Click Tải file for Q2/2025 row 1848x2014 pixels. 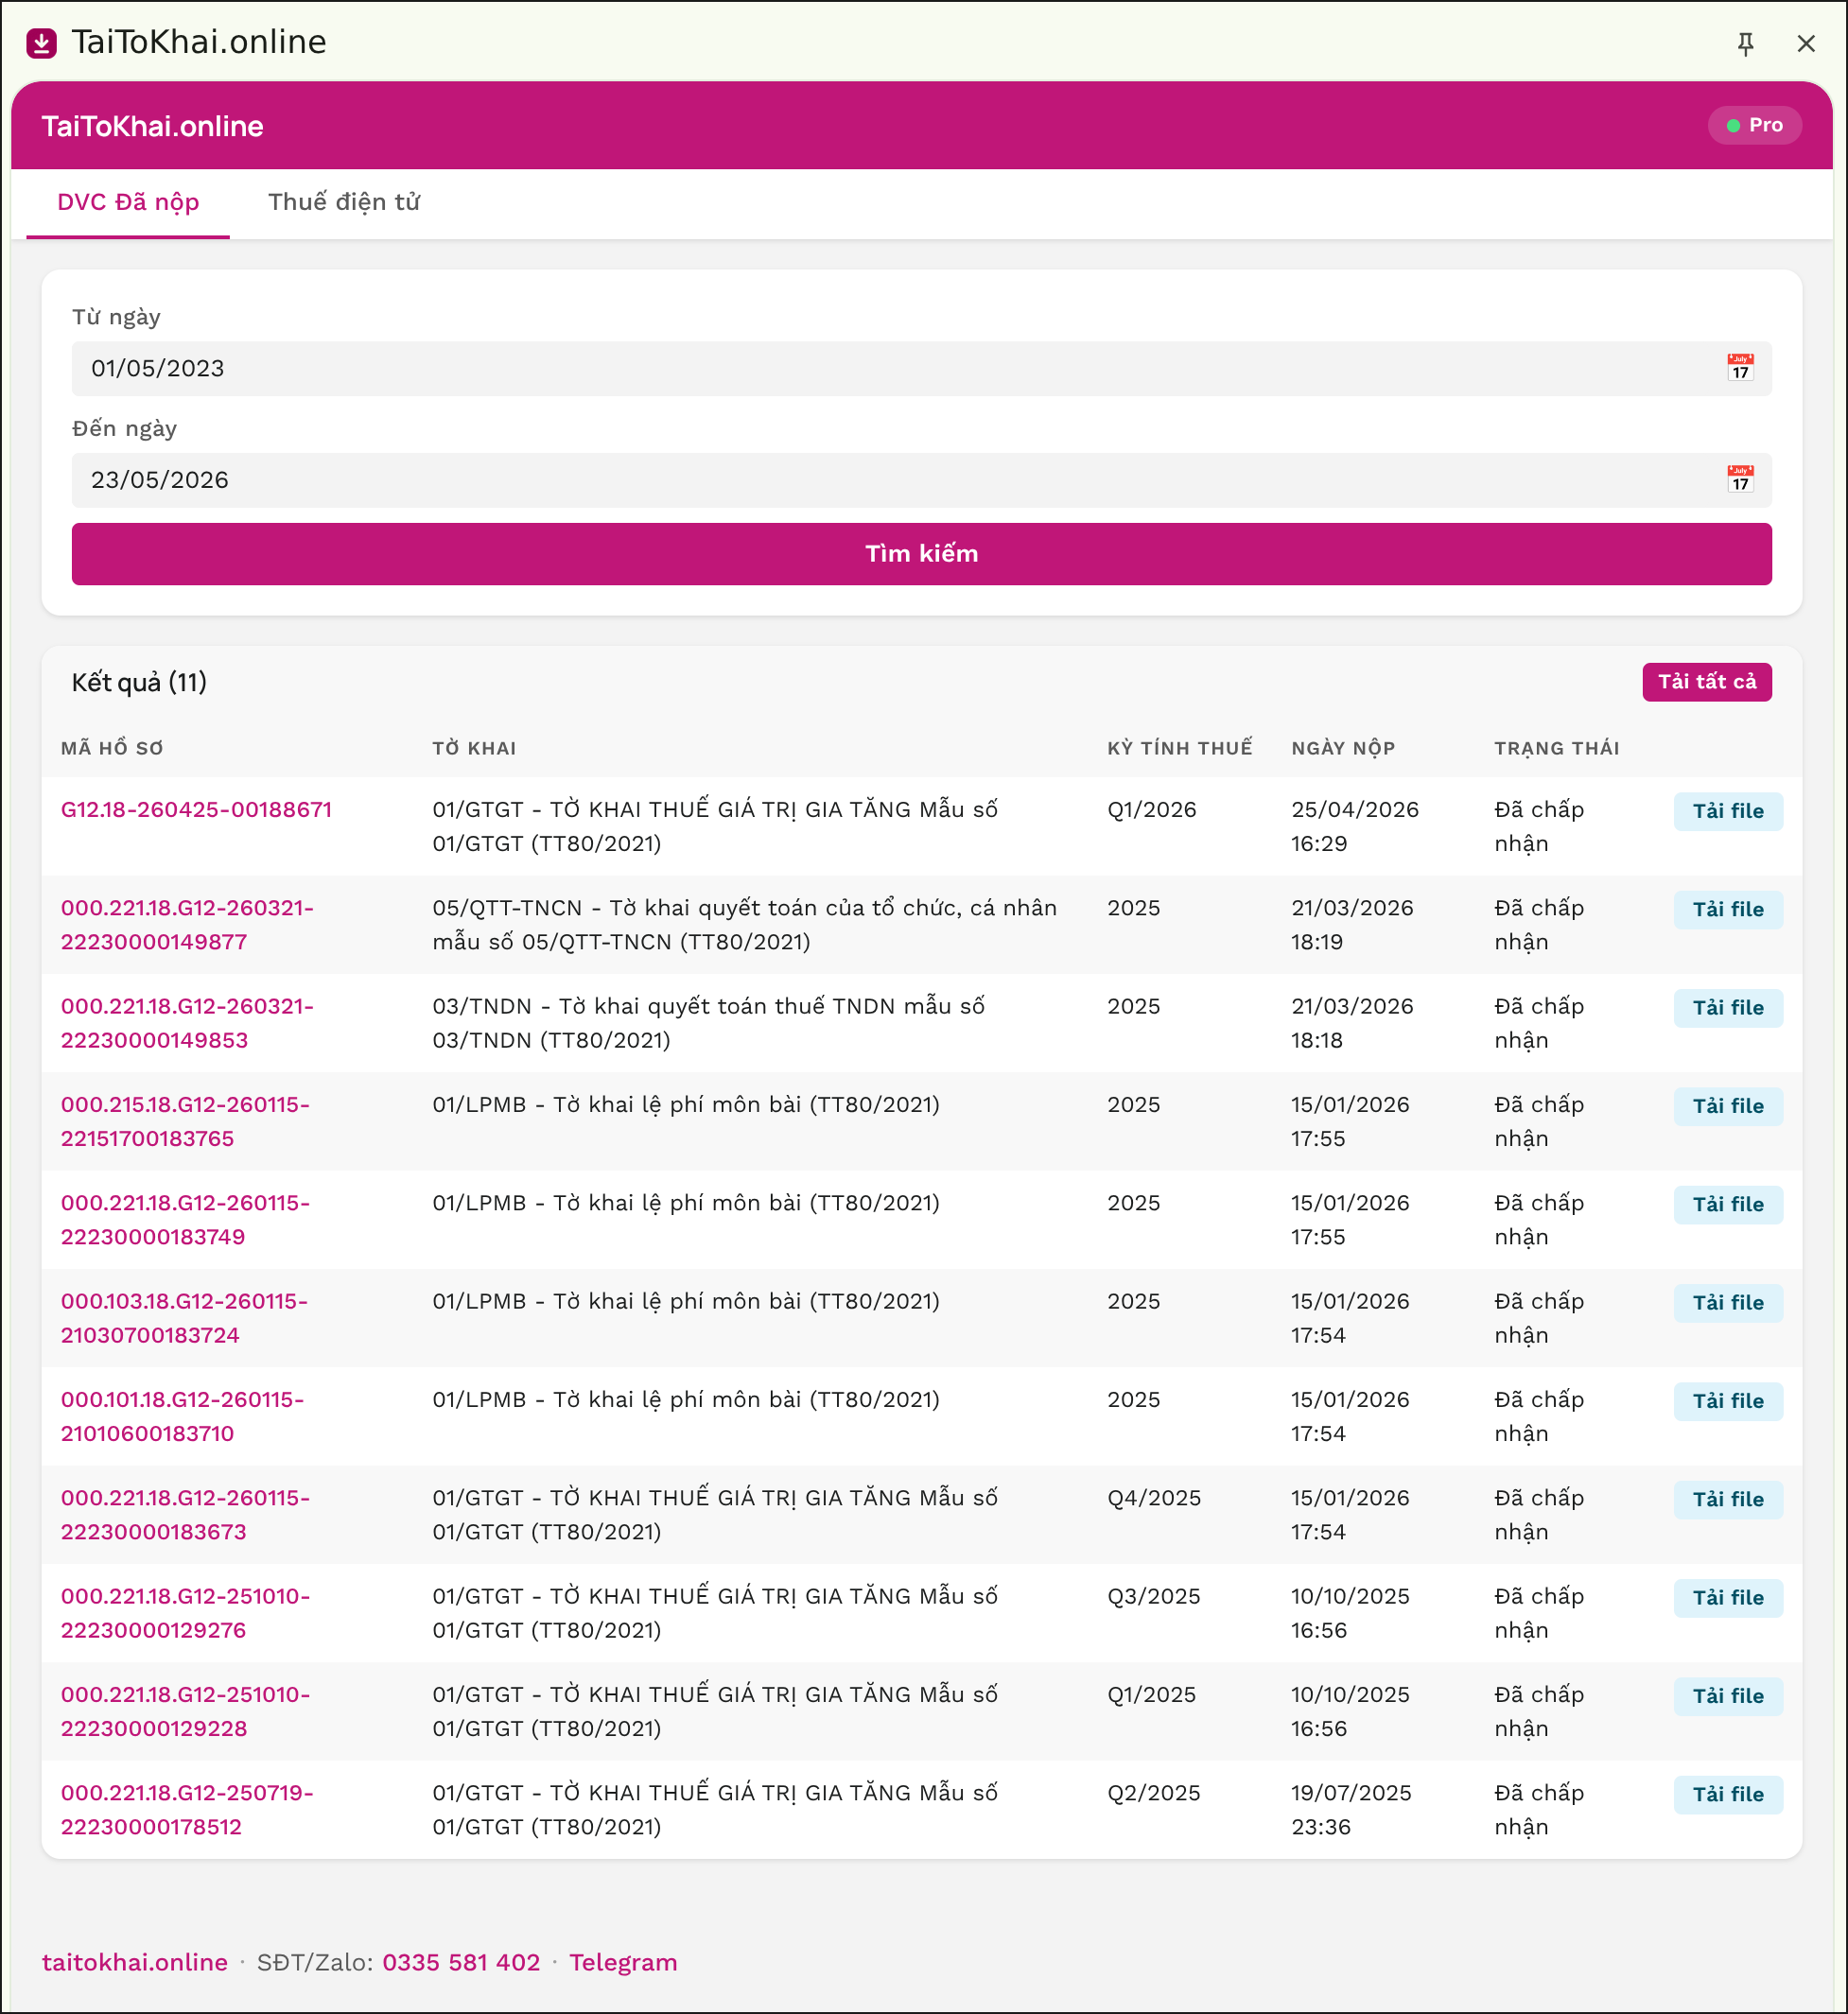(1727, 1793)
